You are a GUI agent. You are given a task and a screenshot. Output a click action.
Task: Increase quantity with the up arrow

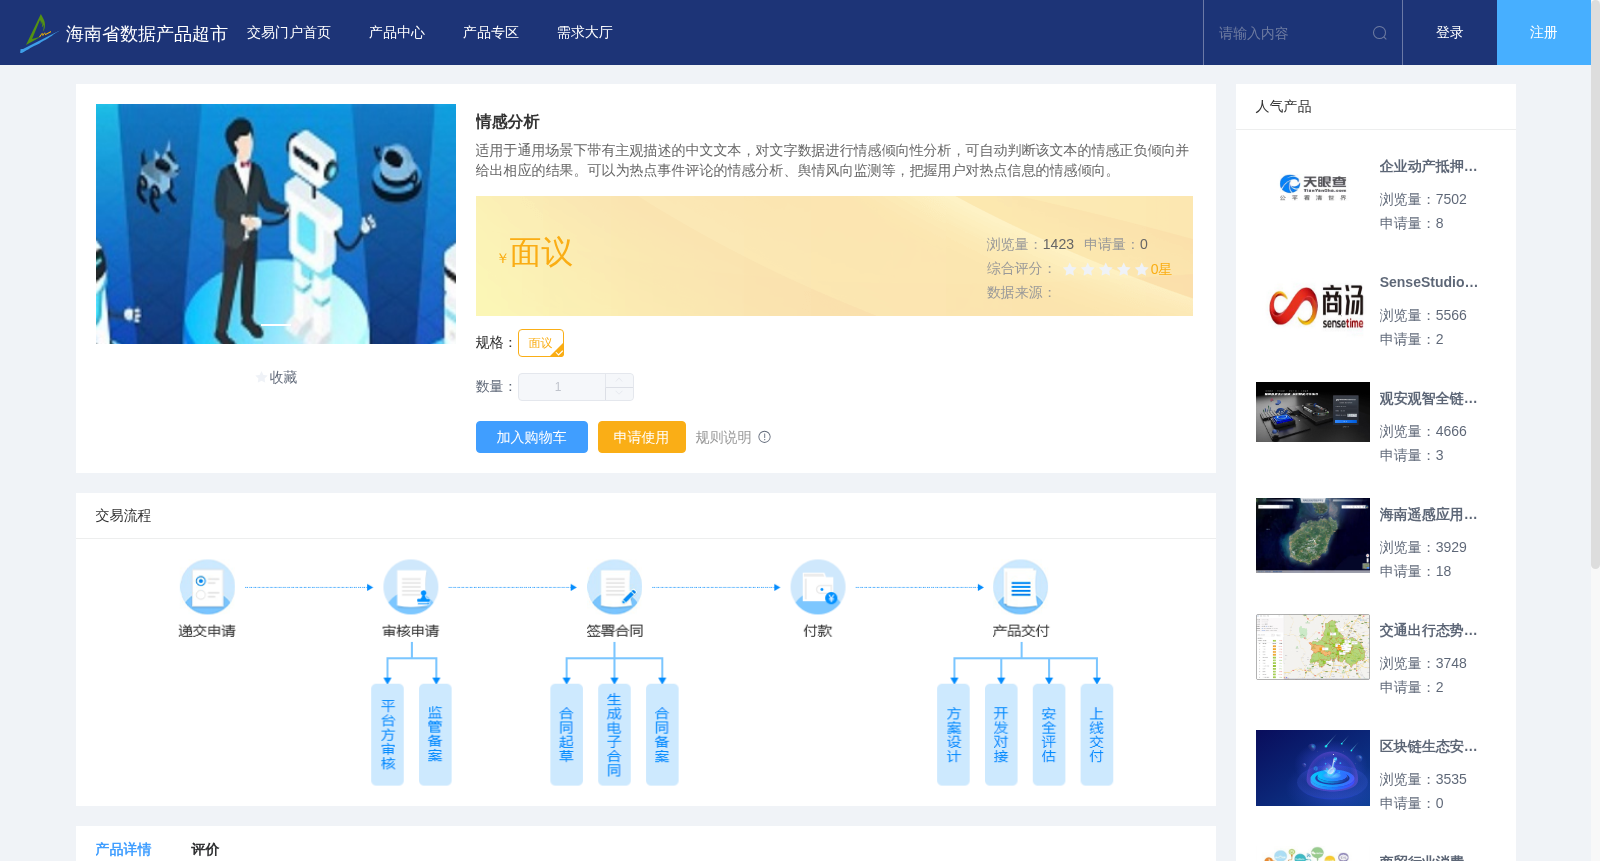click(x=619, y=380)
